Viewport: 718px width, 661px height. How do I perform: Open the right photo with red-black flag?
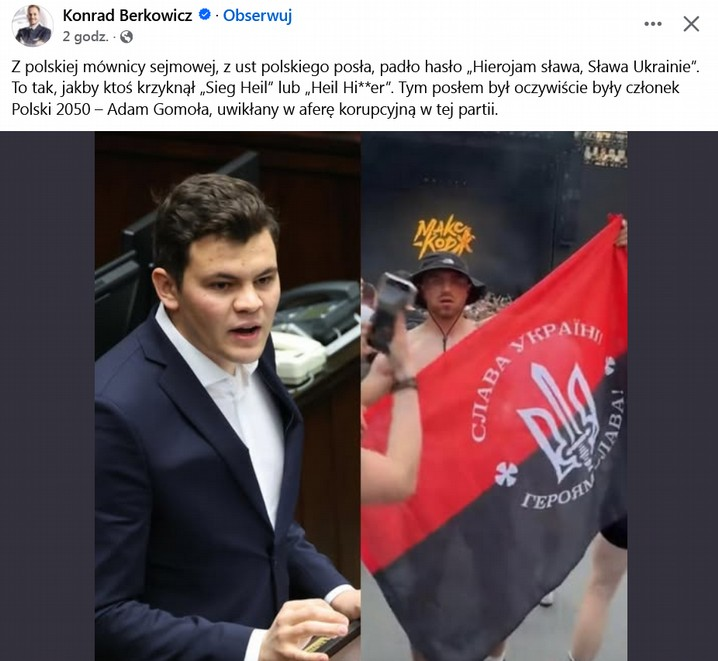[x=494, y=396]
